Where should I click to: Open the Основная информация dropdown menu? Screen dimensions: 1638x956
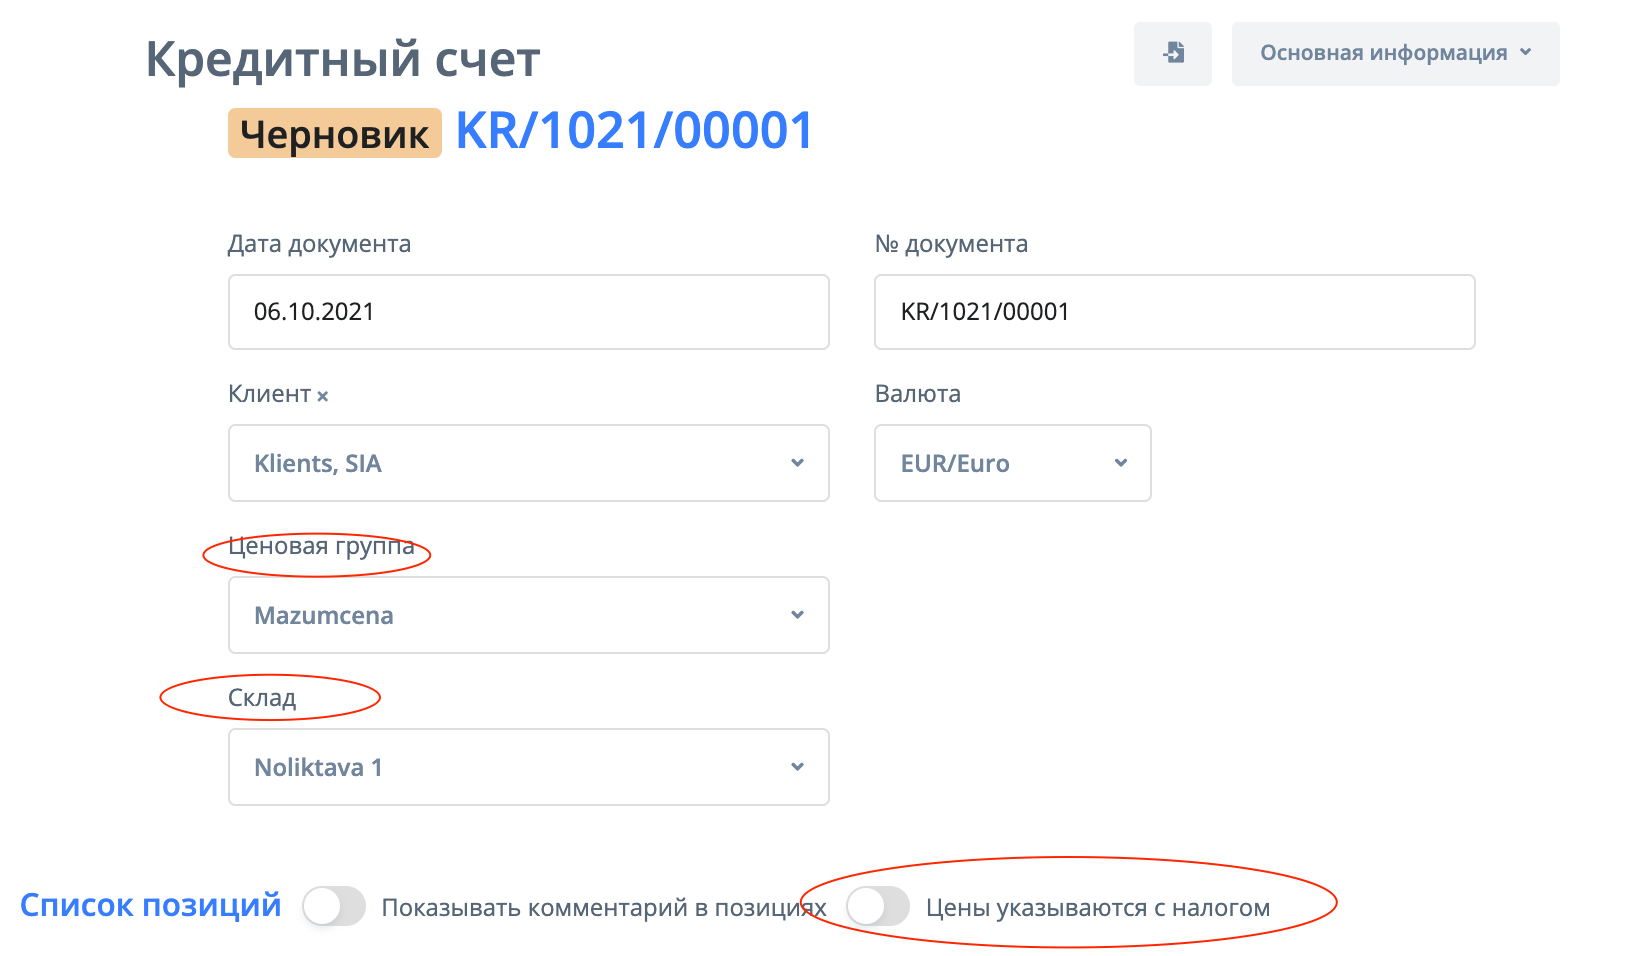(1383, 53)
